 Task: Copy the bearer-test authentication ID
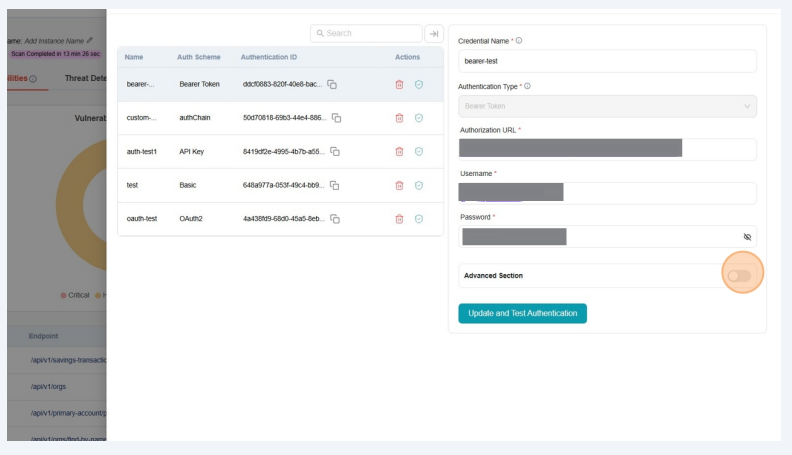[332, 84]
